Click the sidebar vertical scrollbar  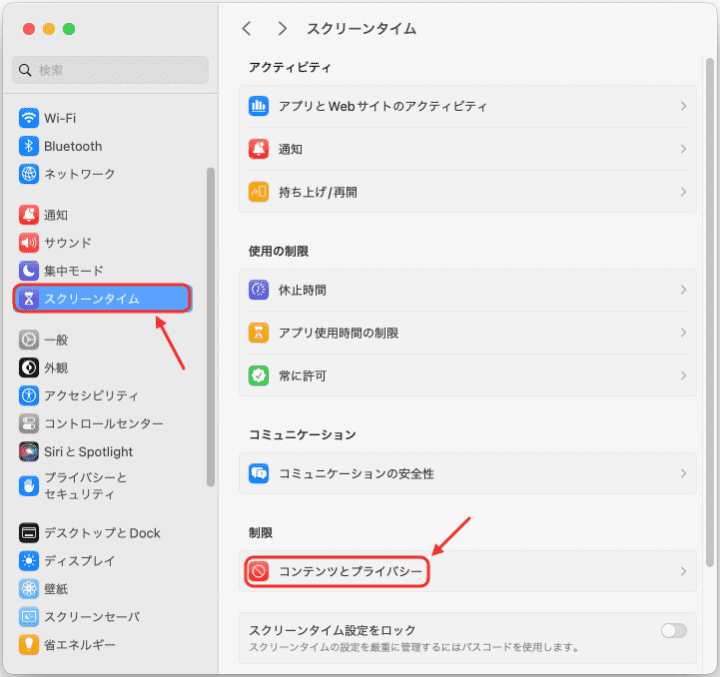[x=211, y=327]
